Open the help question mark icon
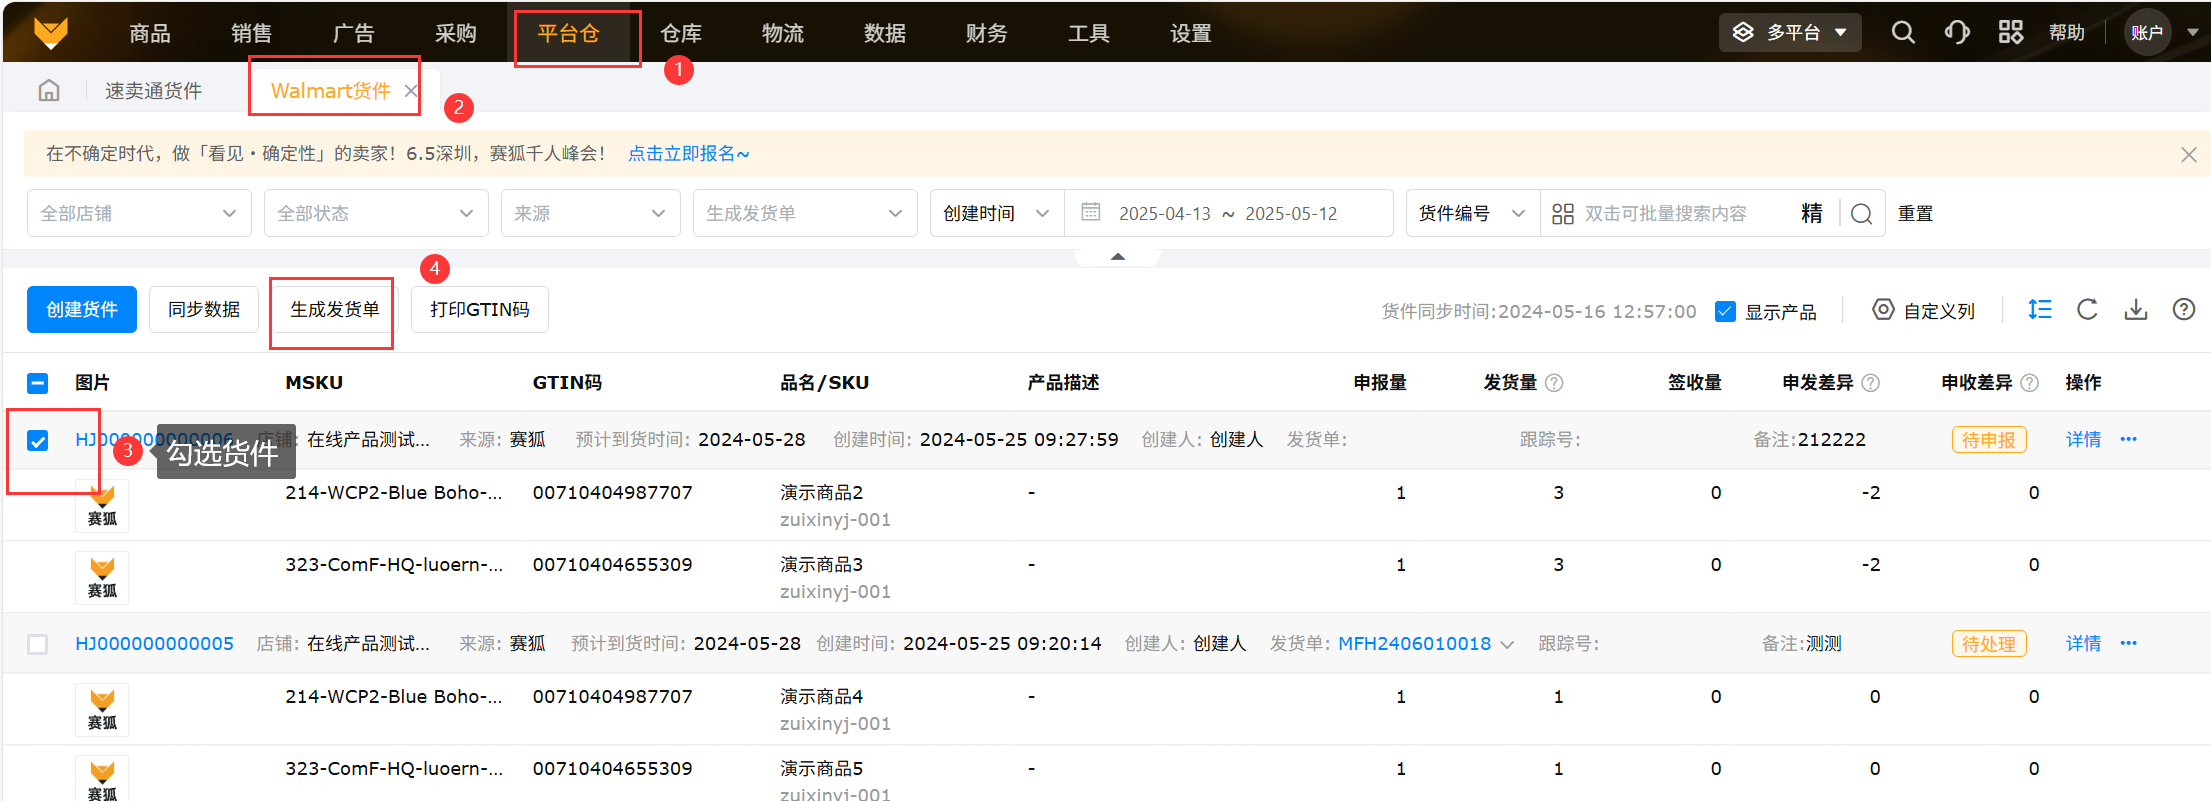 pyautogui.click(x=2183, y=310)
